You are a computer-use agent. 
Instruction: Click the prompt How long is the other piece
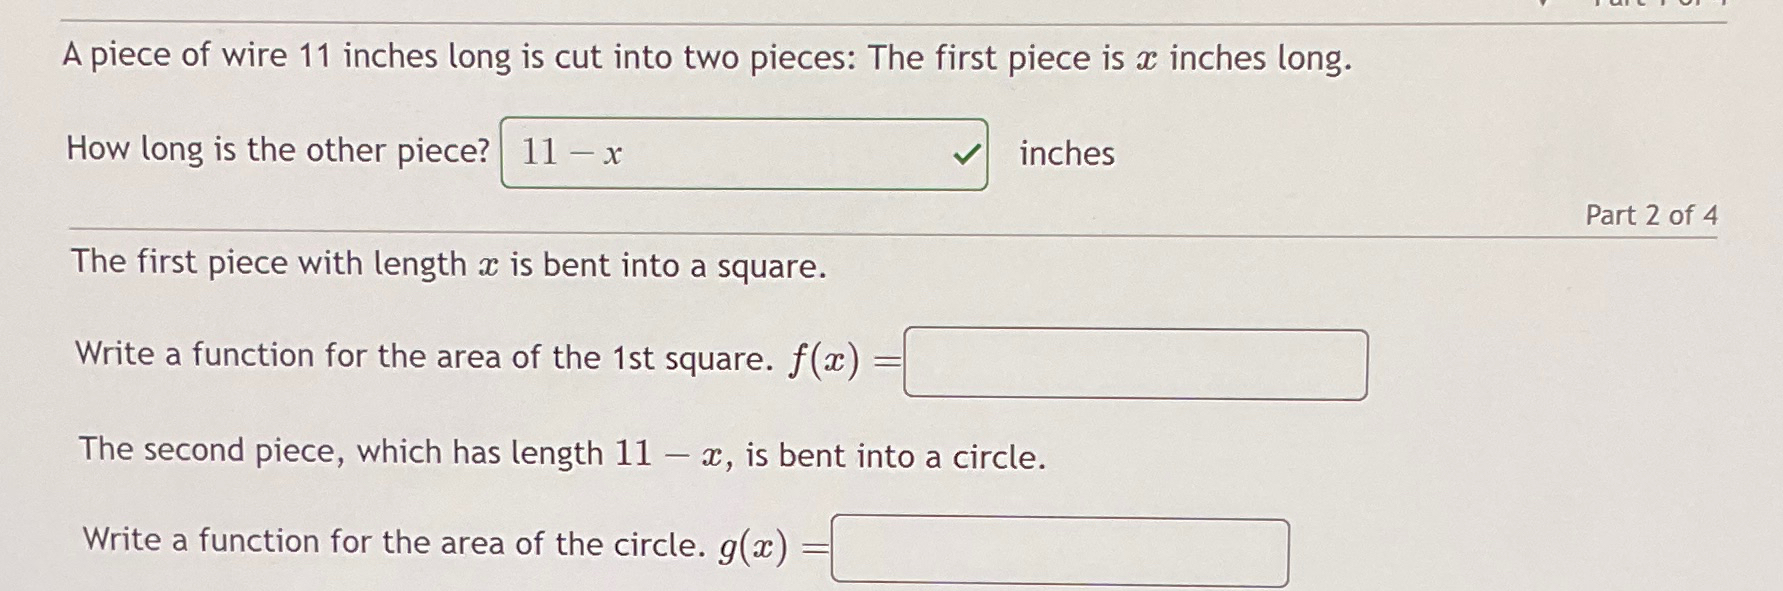[277, 150]
